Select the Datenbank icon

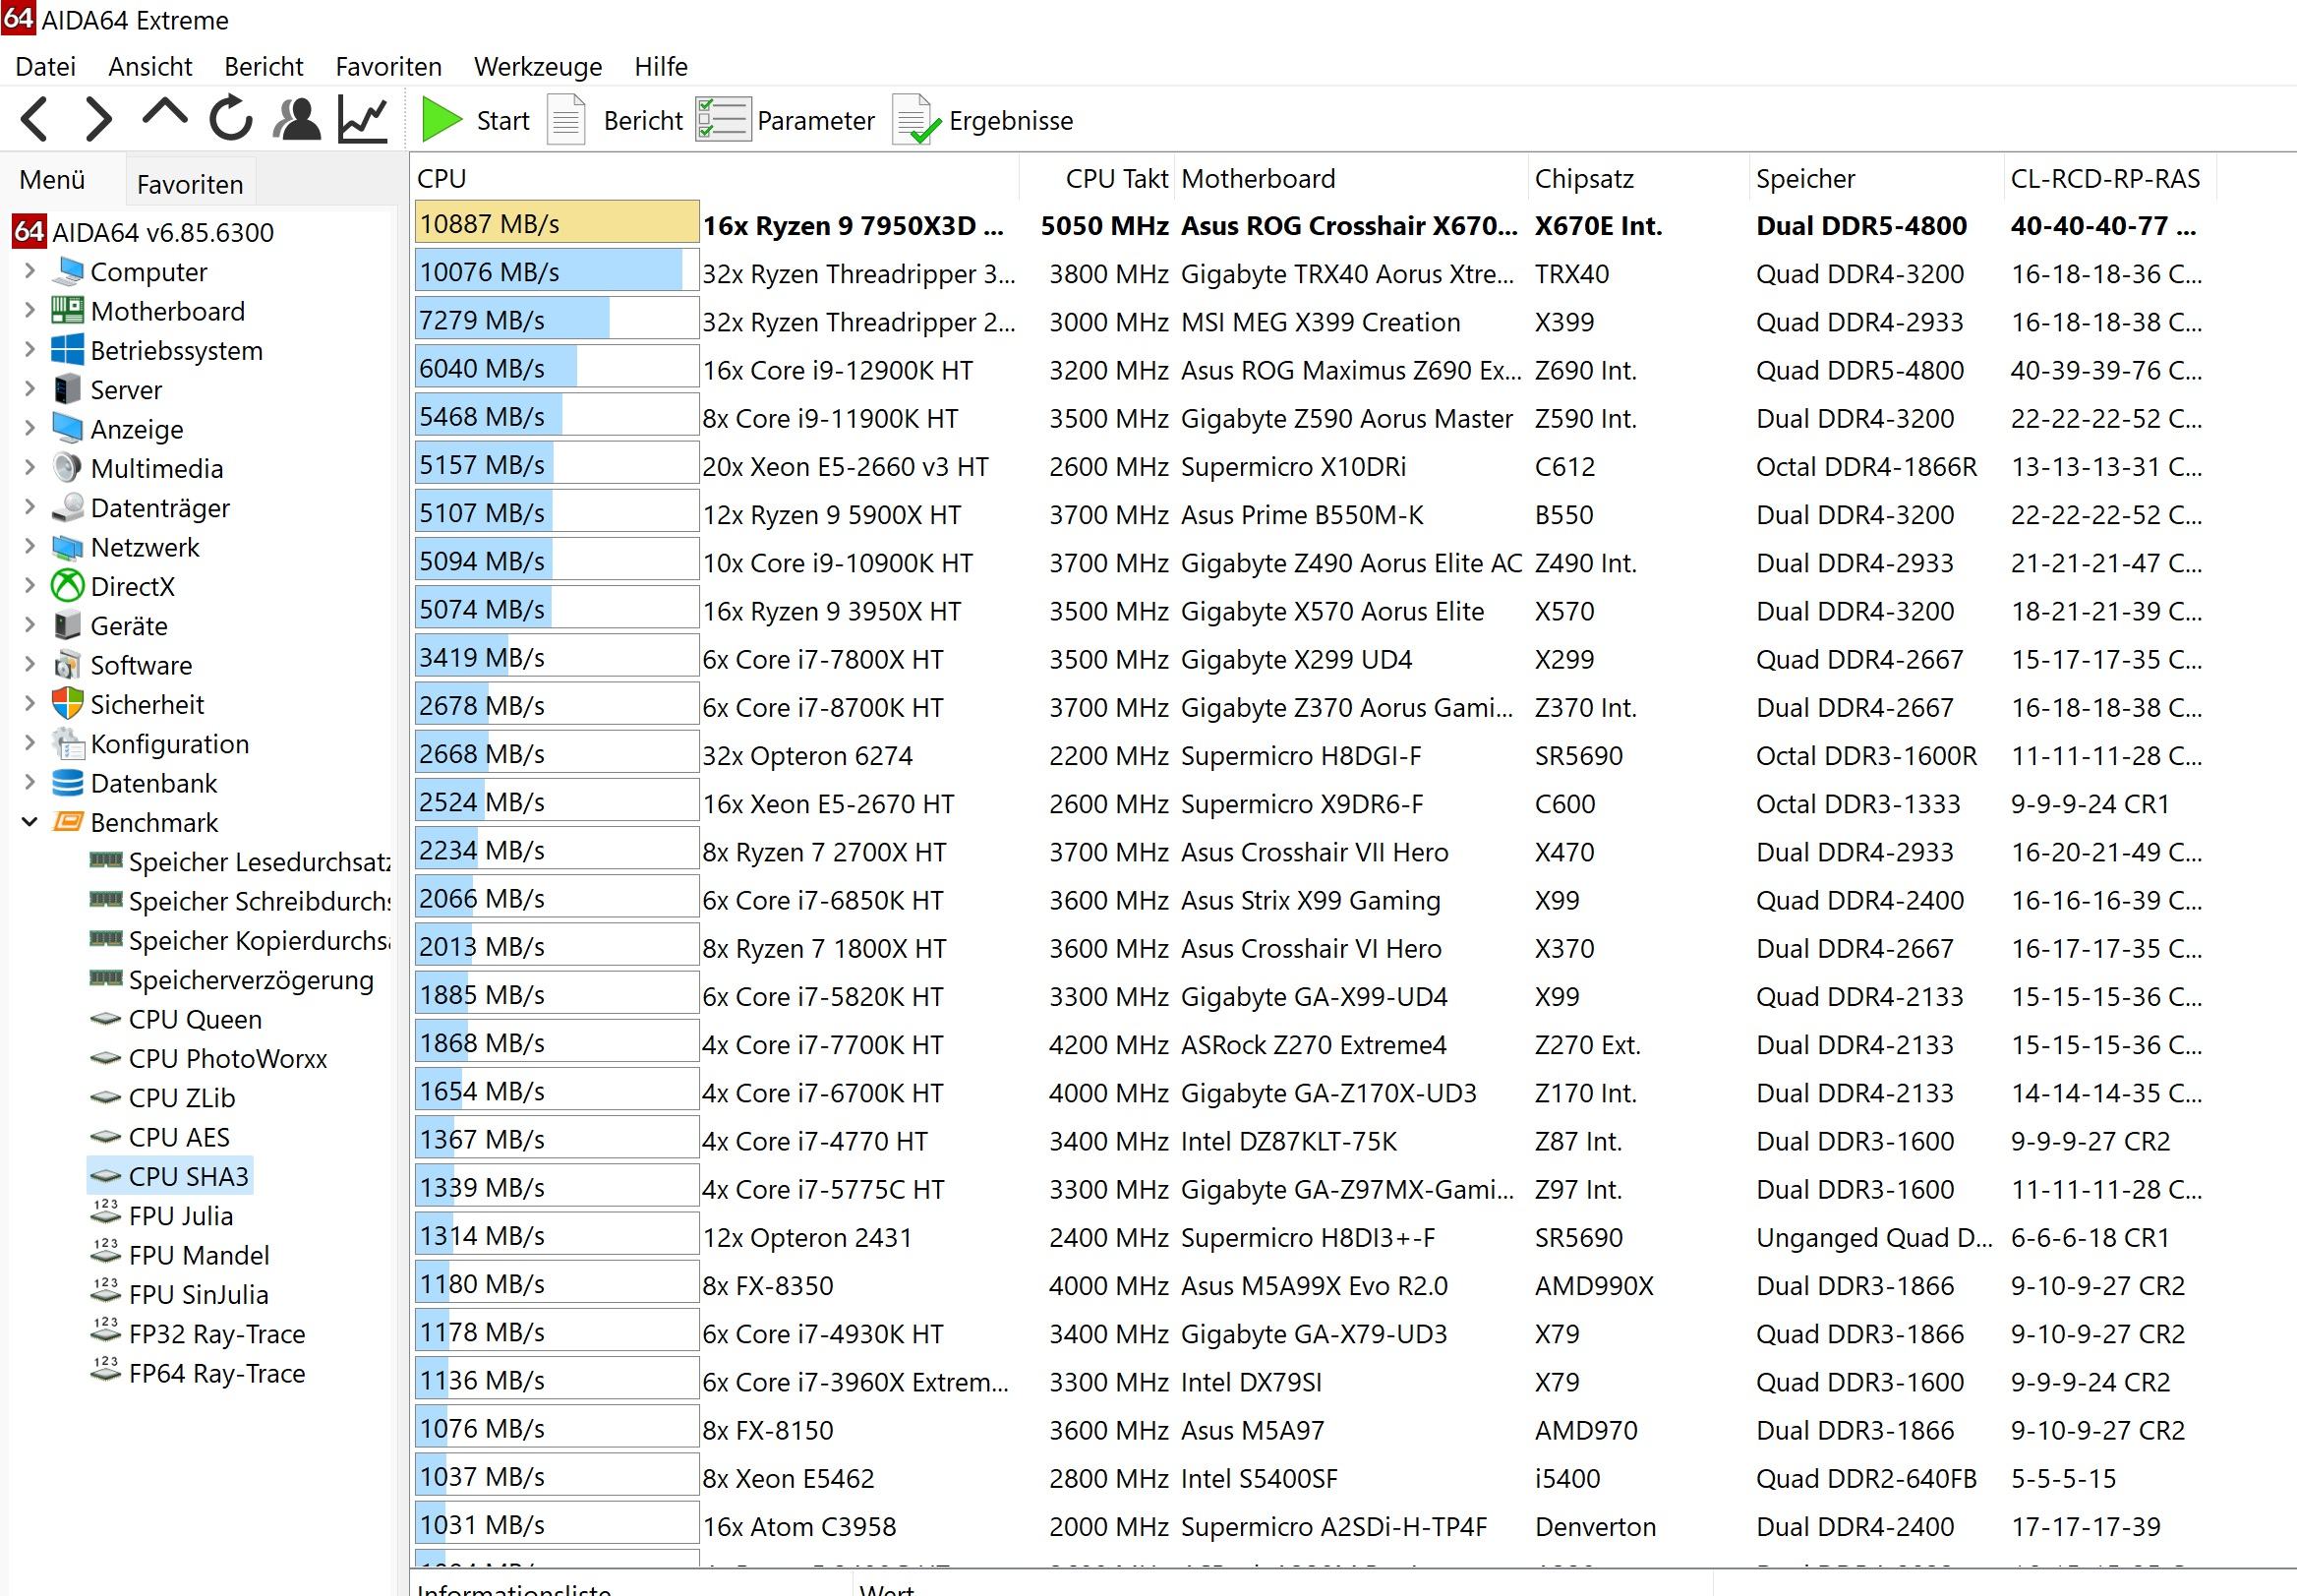click(68, 783)
